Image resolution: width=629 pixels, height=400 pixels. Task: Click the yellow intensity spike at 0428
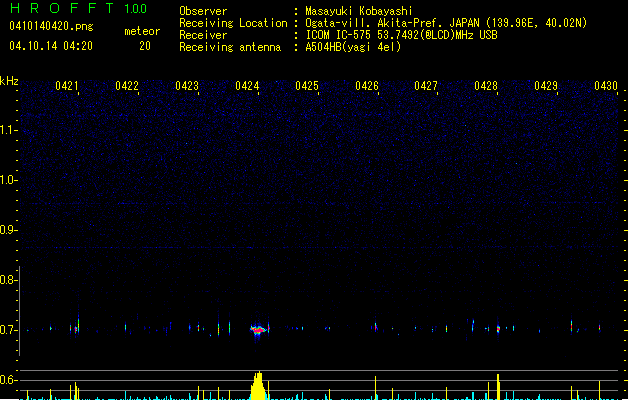pos(498,387)
